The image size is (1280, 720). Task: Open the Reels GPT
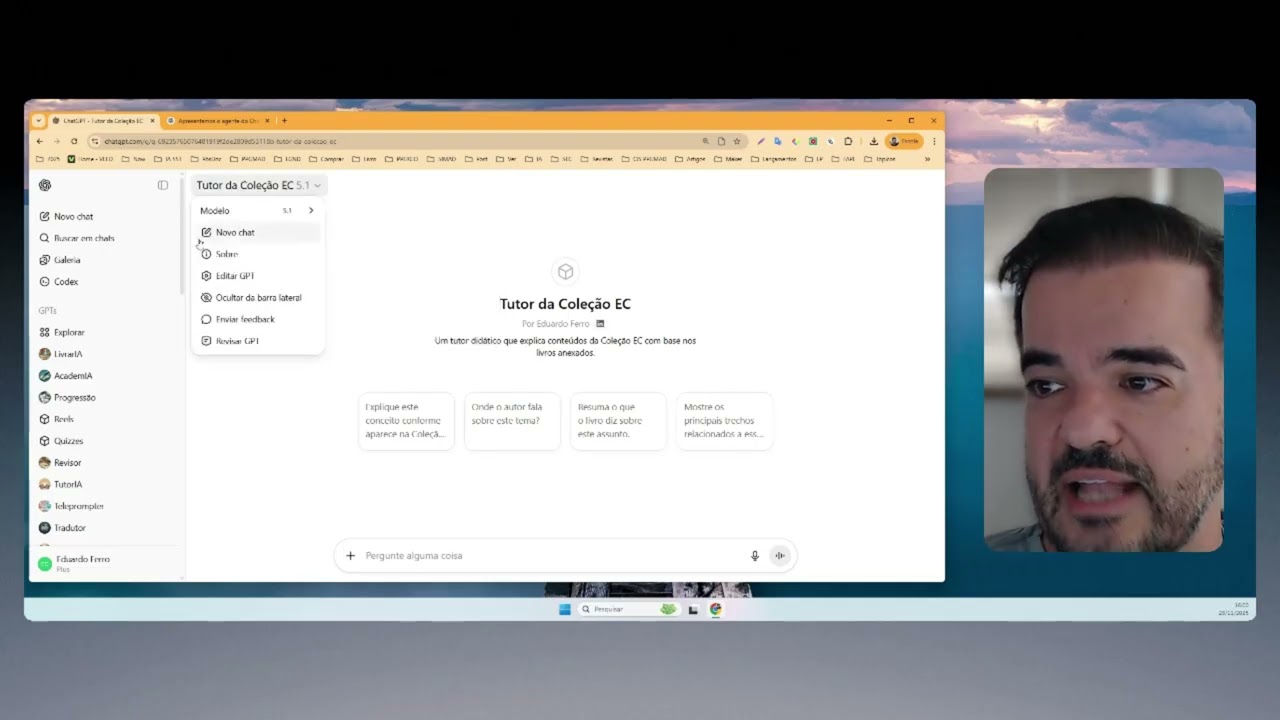[x=57, y=419]
